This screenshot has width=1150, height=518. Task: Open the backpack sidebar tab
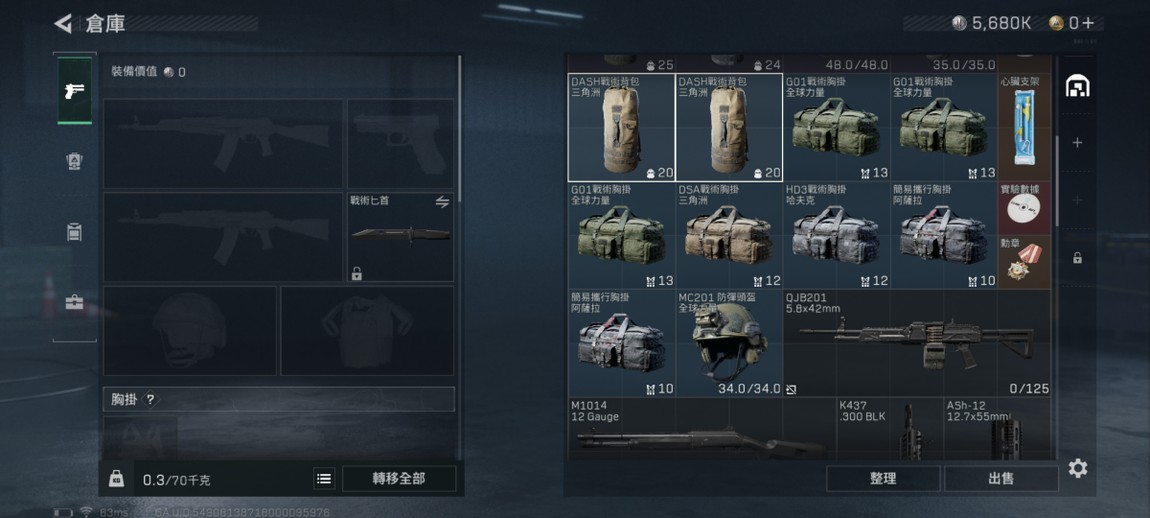pos(74,233)
